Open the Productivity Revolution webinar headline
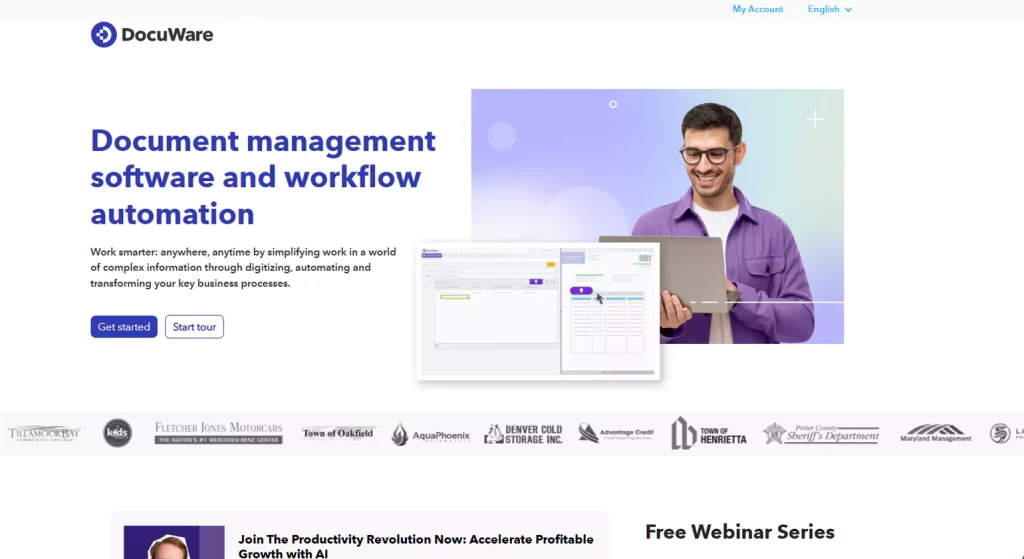This screenshot has height=559, width=1024. click(415, 545)
